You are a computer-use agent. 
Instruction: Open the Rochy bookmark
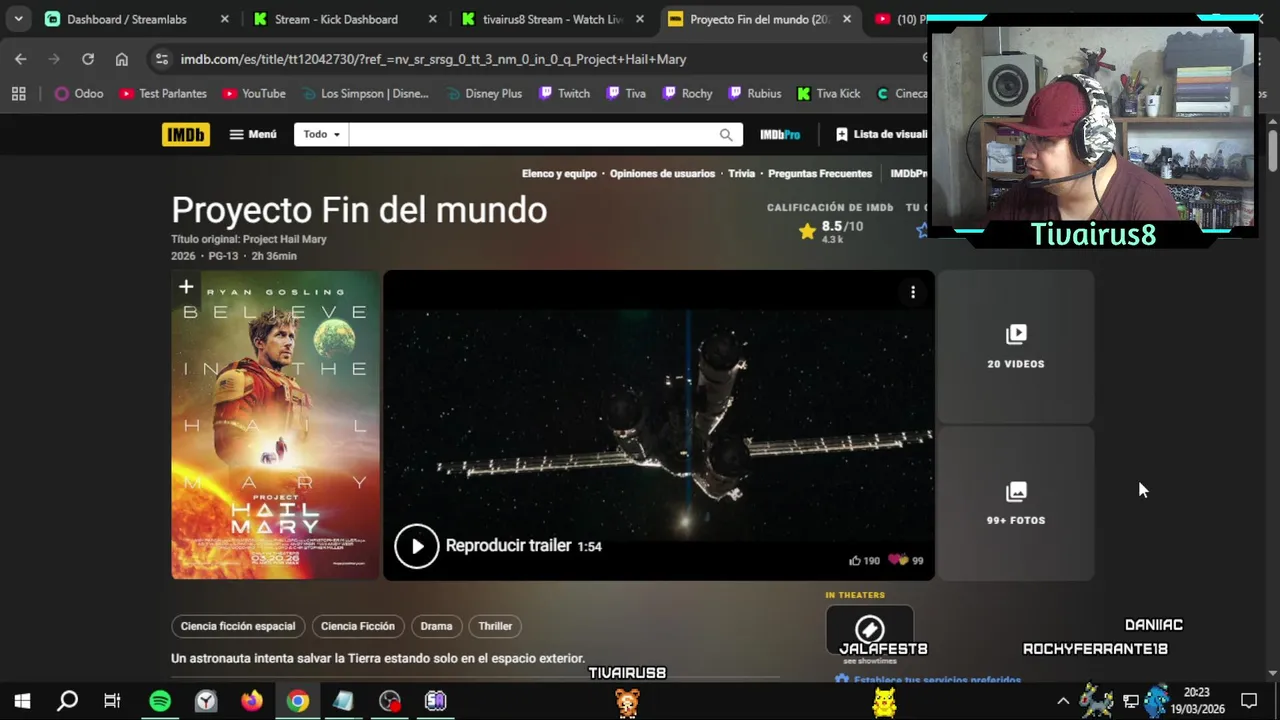tap(686, 93)
